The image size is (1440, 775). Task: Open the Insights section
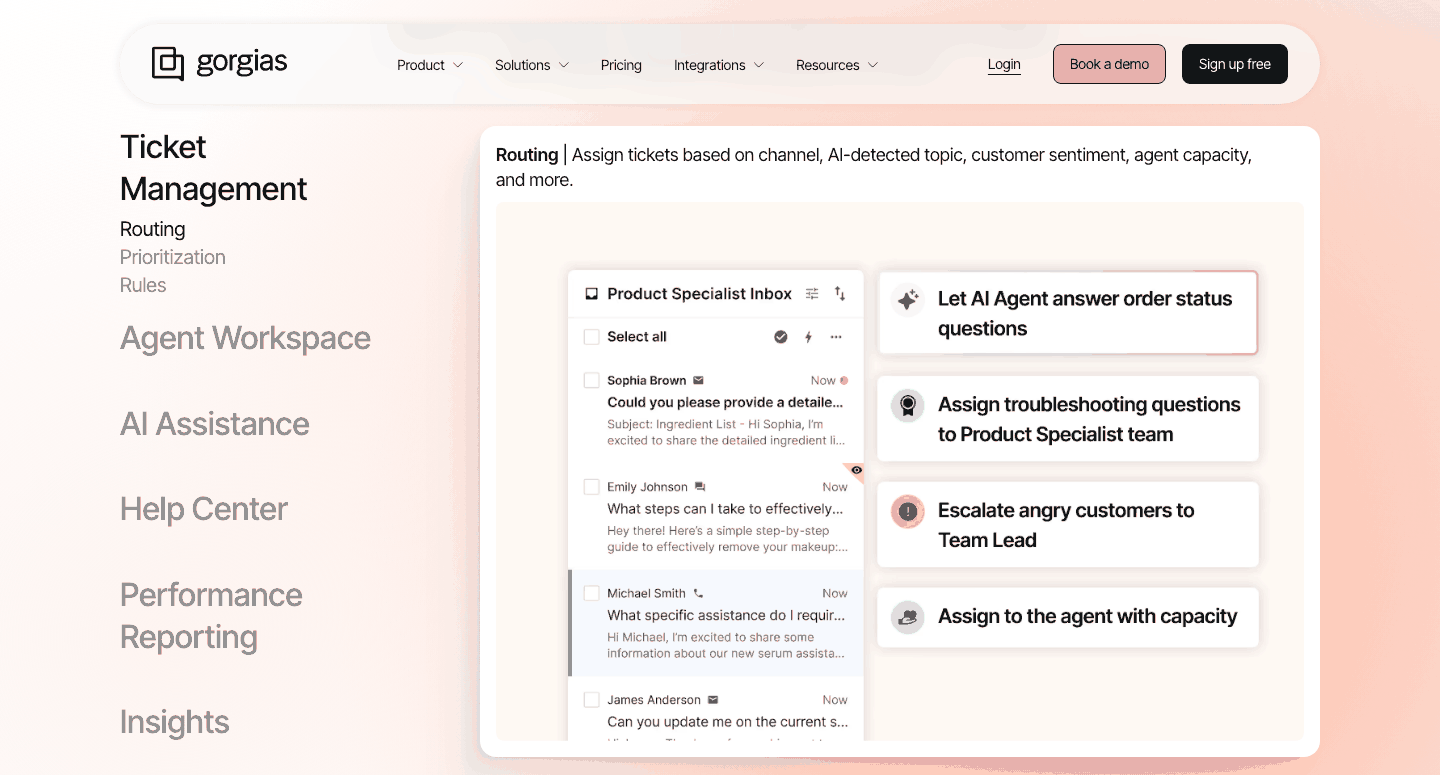point(175,722)
